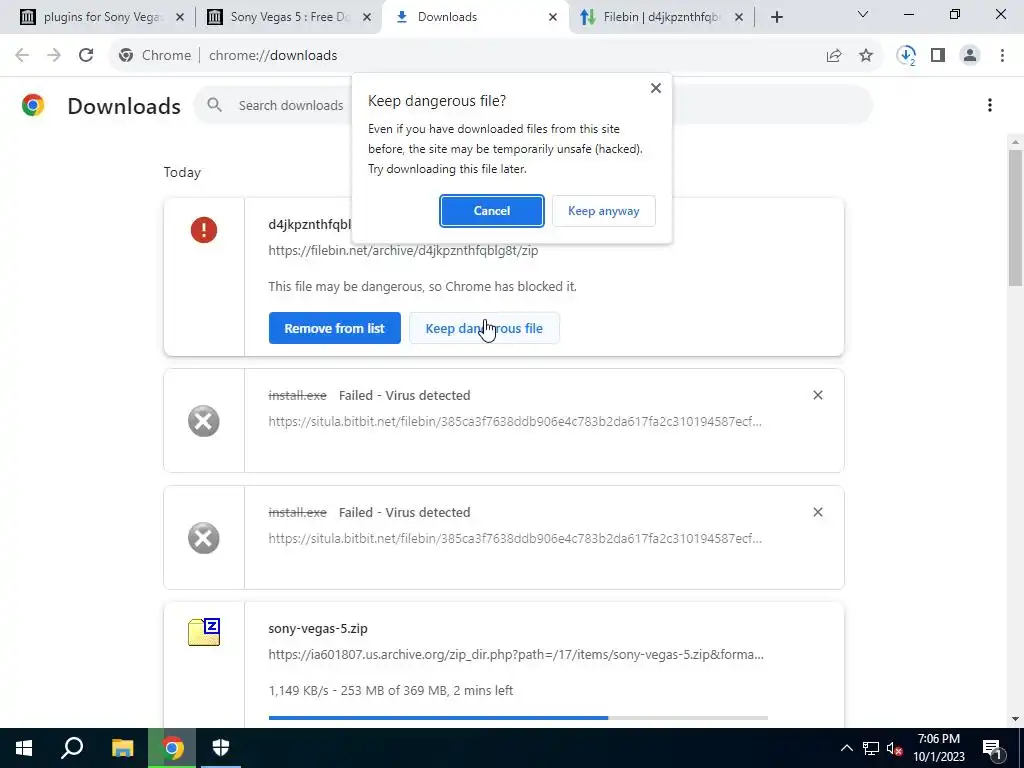
Task: Remove the first failed install.exe entry
Action: (818, 395)
